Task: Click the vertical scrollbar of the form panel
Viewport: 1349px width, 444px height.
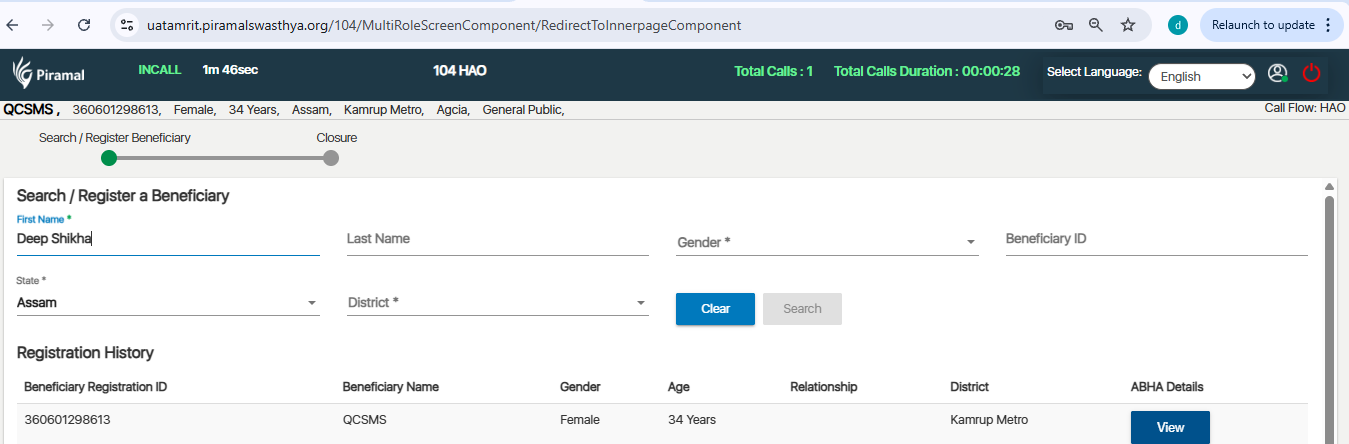Action: [1329, 300]
